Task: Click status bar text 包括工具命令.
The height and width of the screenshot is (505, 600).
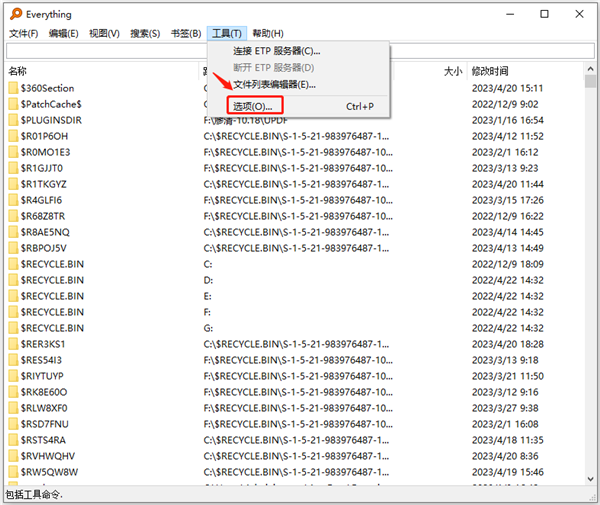Action: (x=34, y=495)
